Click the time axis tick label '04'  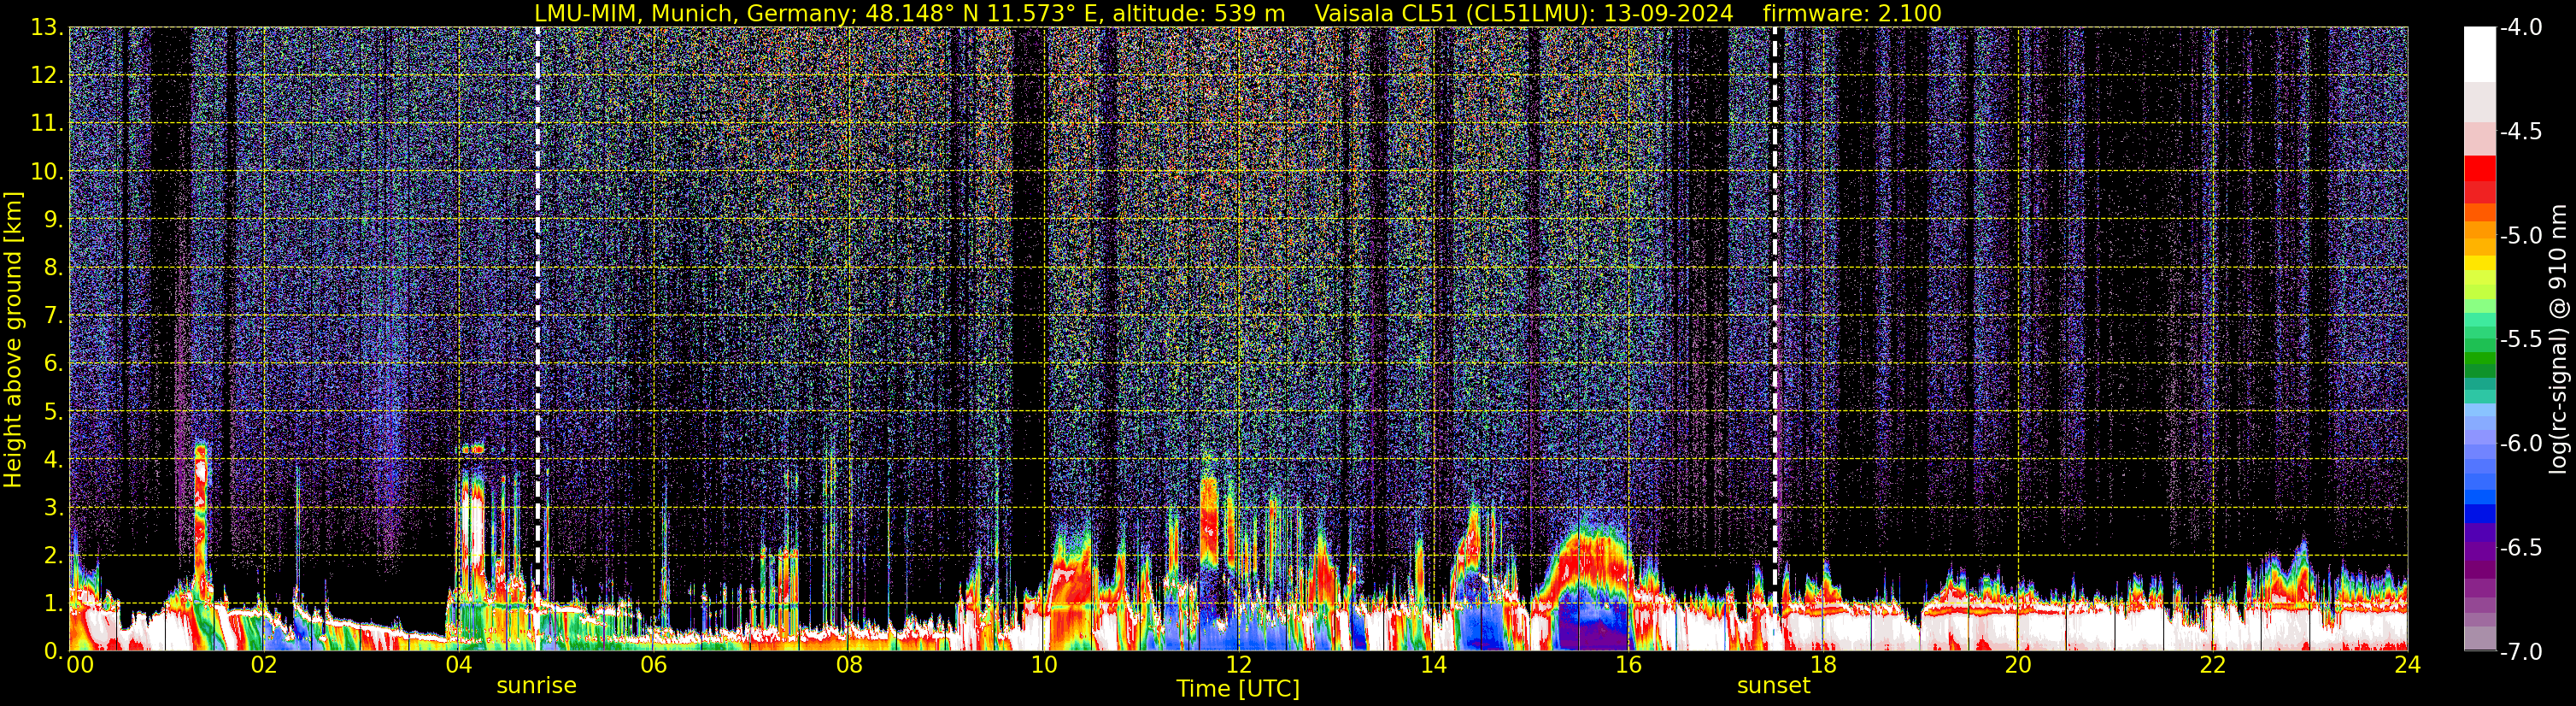pos(459,665)
